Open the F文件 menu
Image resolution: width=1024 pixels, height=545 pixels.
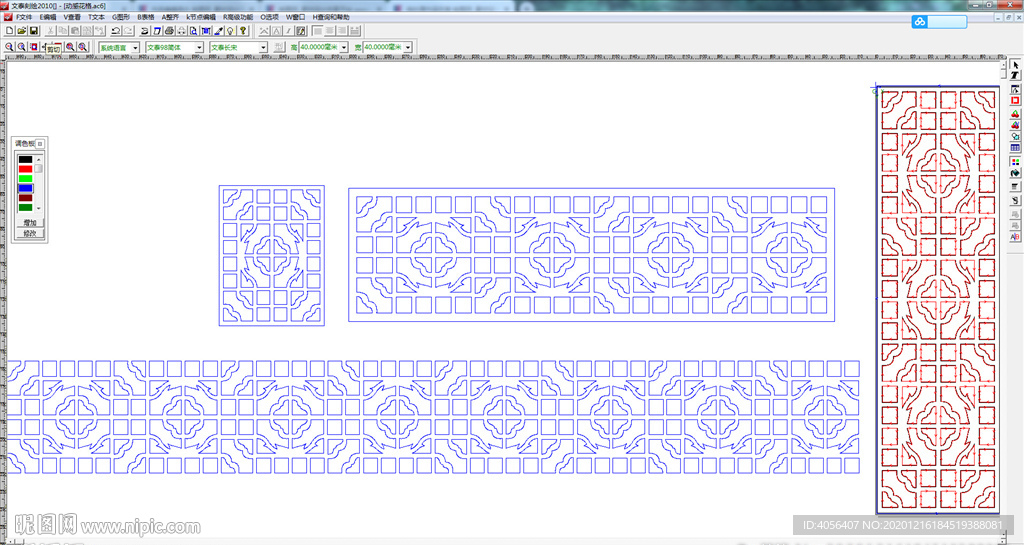tap(24, 17)
